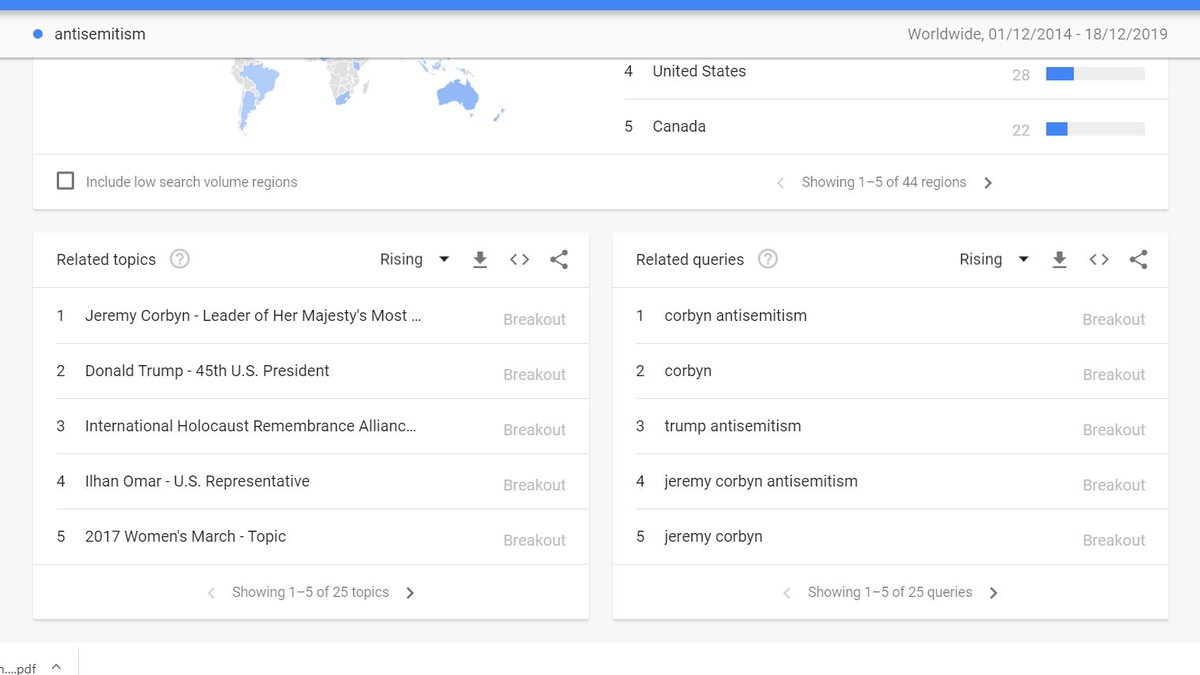1200x675 pixels.
Task: Select the Canada region row
Action: tap(896, 127)
